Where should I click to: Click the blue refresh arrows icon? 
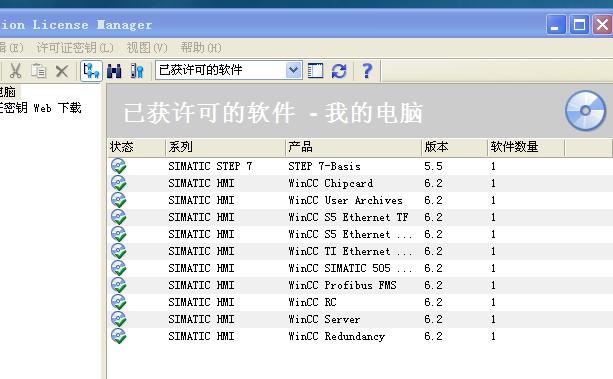[339, 71]
